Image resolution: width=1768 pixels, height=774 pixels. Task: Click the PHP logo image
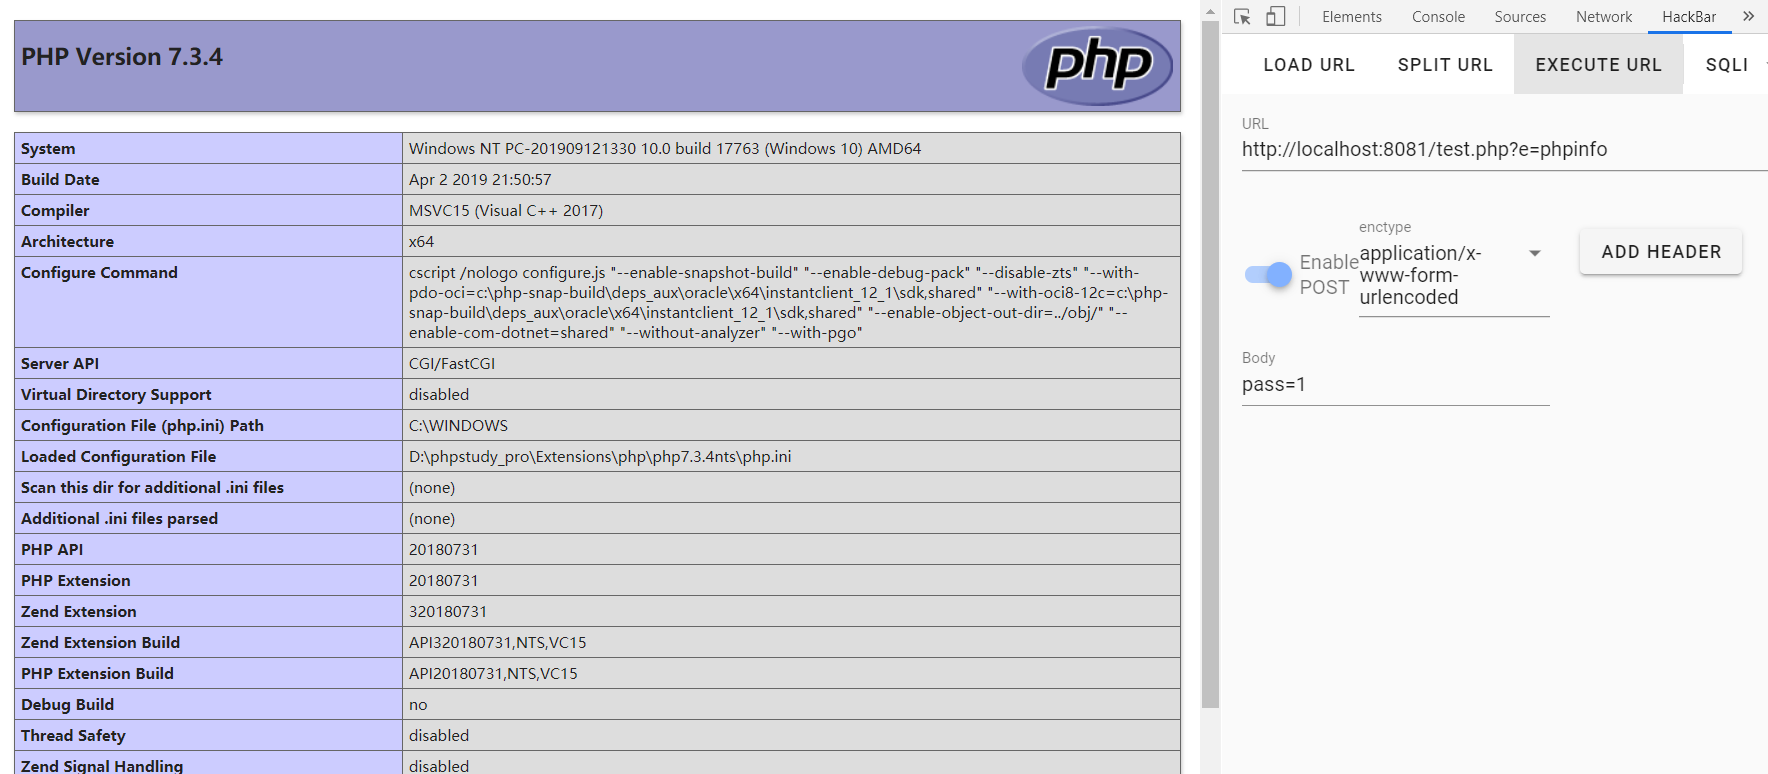1097,66
